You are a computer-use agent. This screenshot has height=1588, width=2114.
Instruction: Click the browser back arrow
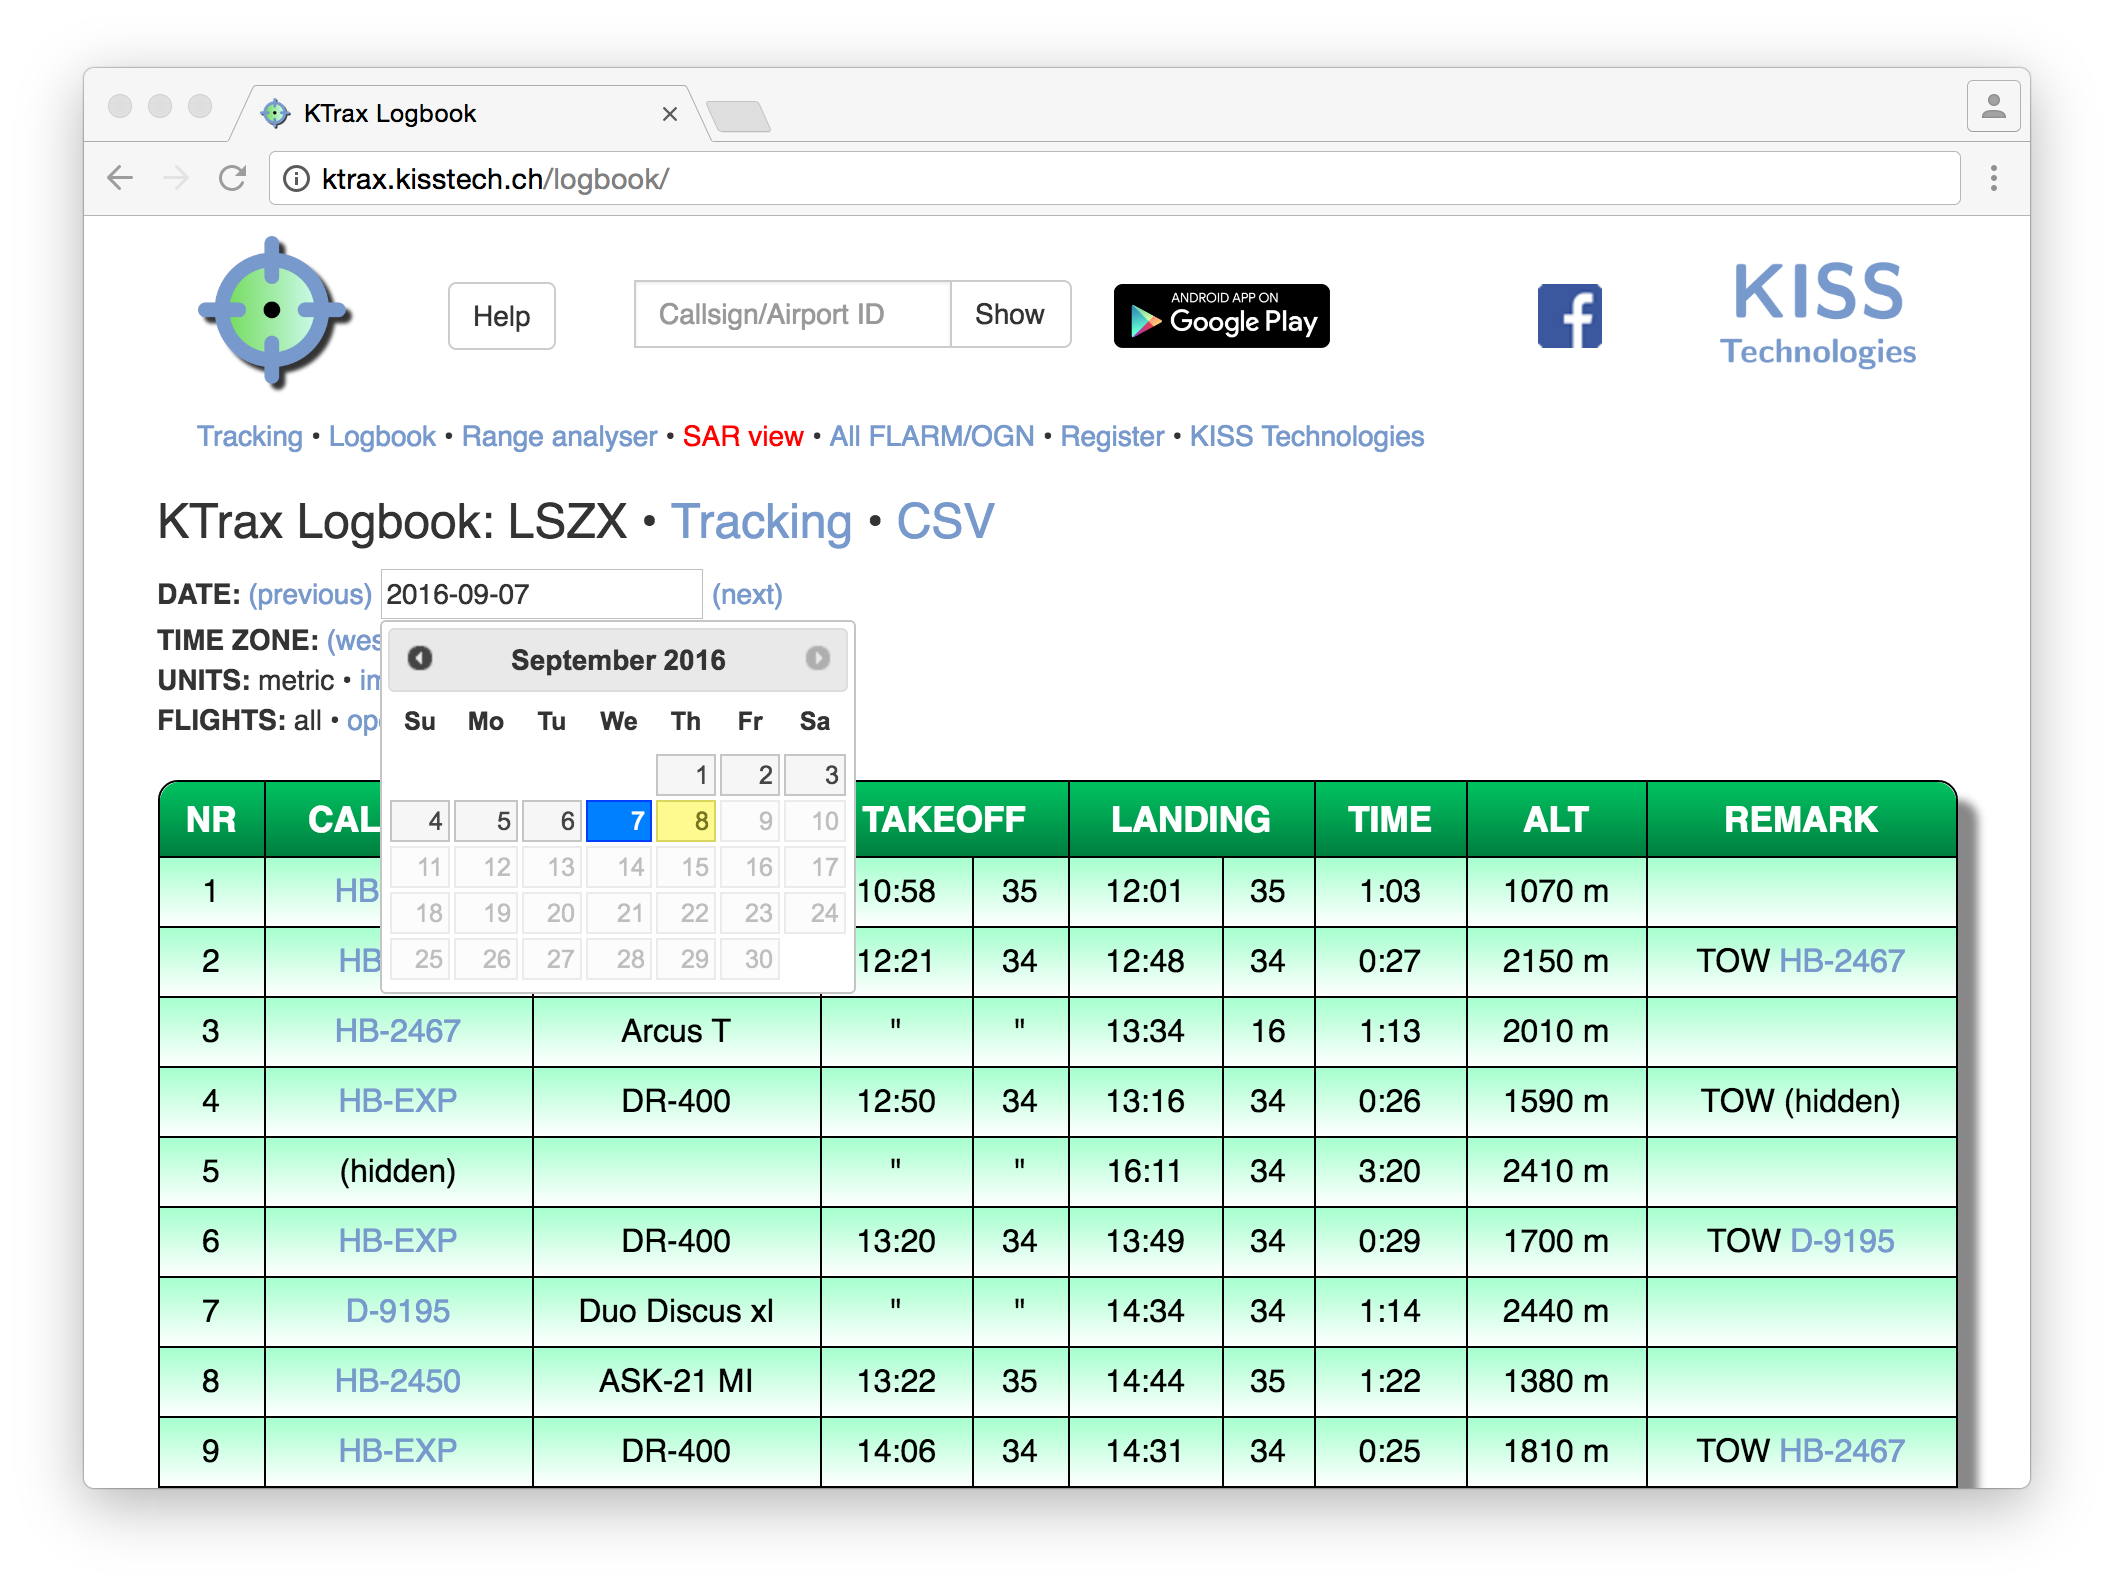pyautogui.click(x=120, y=179)
